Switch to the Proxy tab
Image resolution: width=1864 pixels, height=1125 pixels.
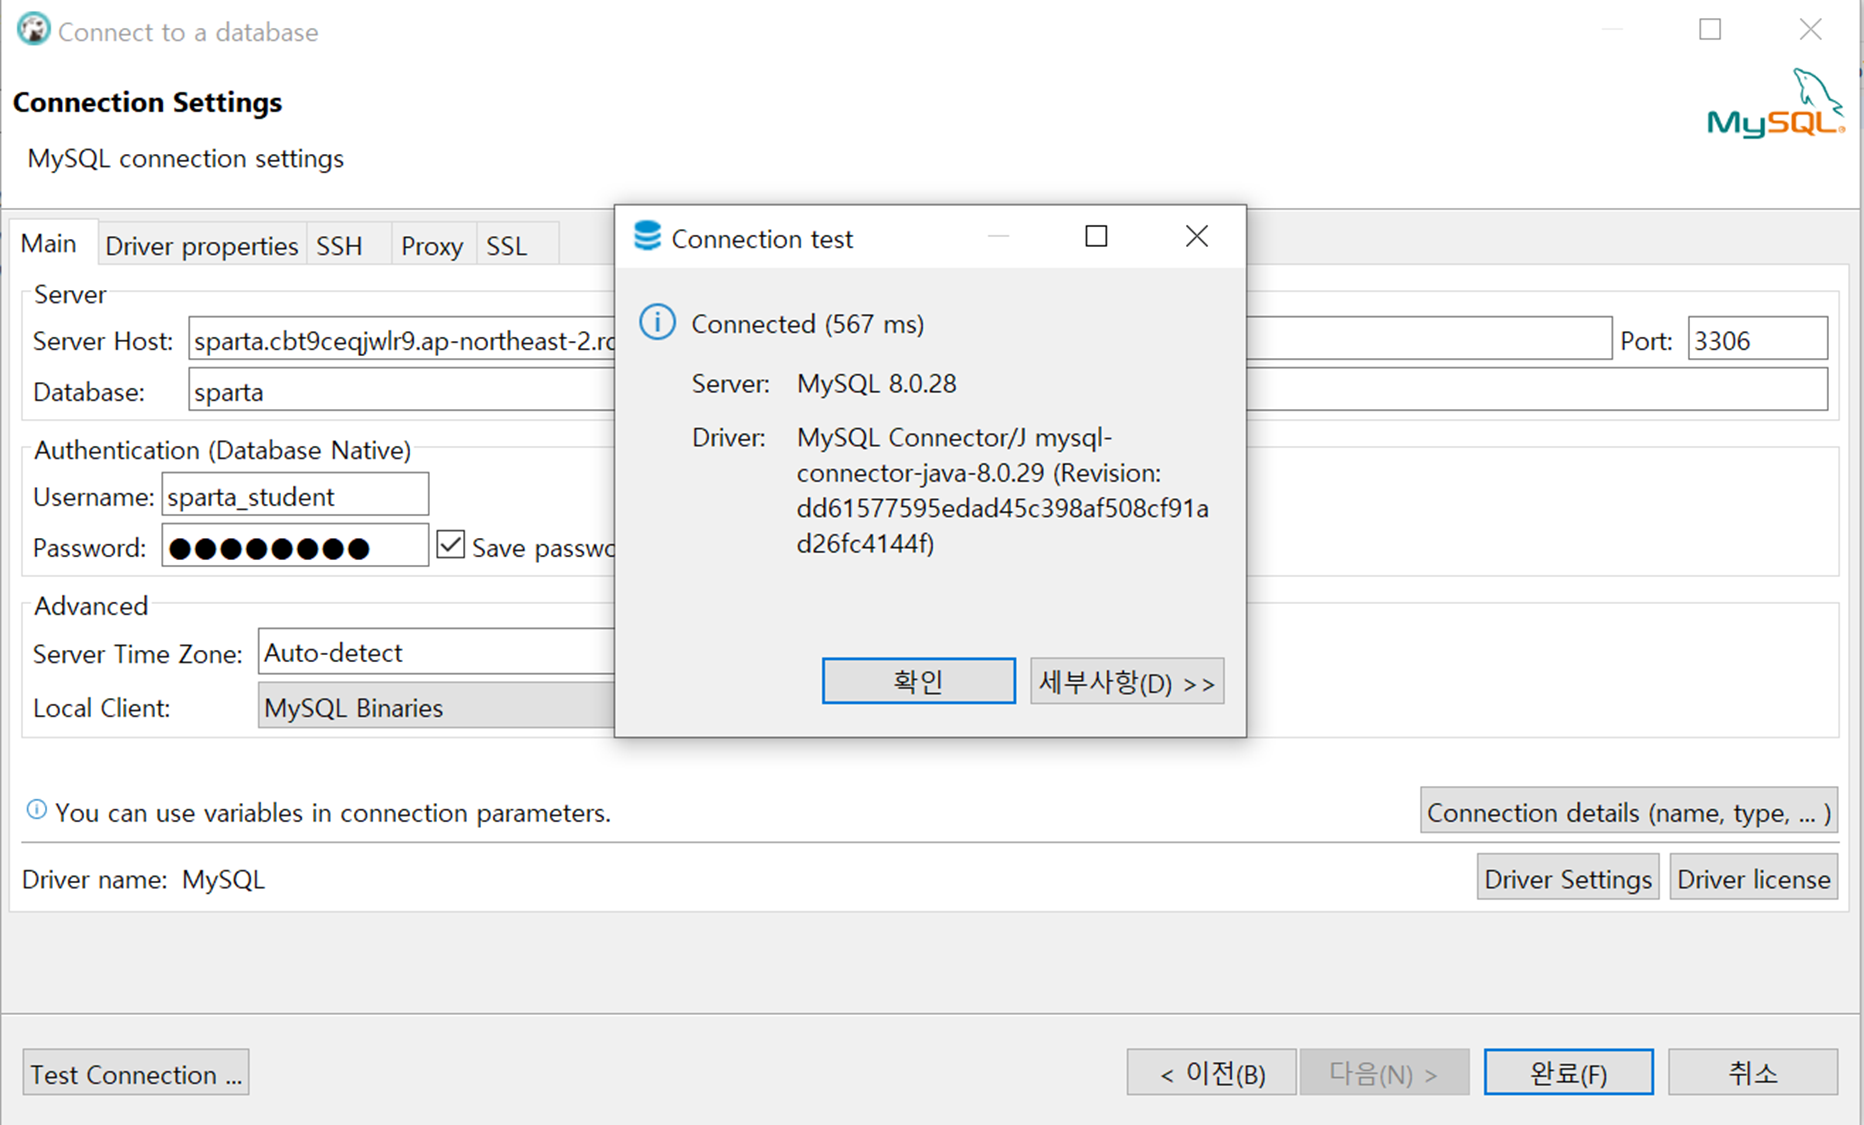point(432,246)
